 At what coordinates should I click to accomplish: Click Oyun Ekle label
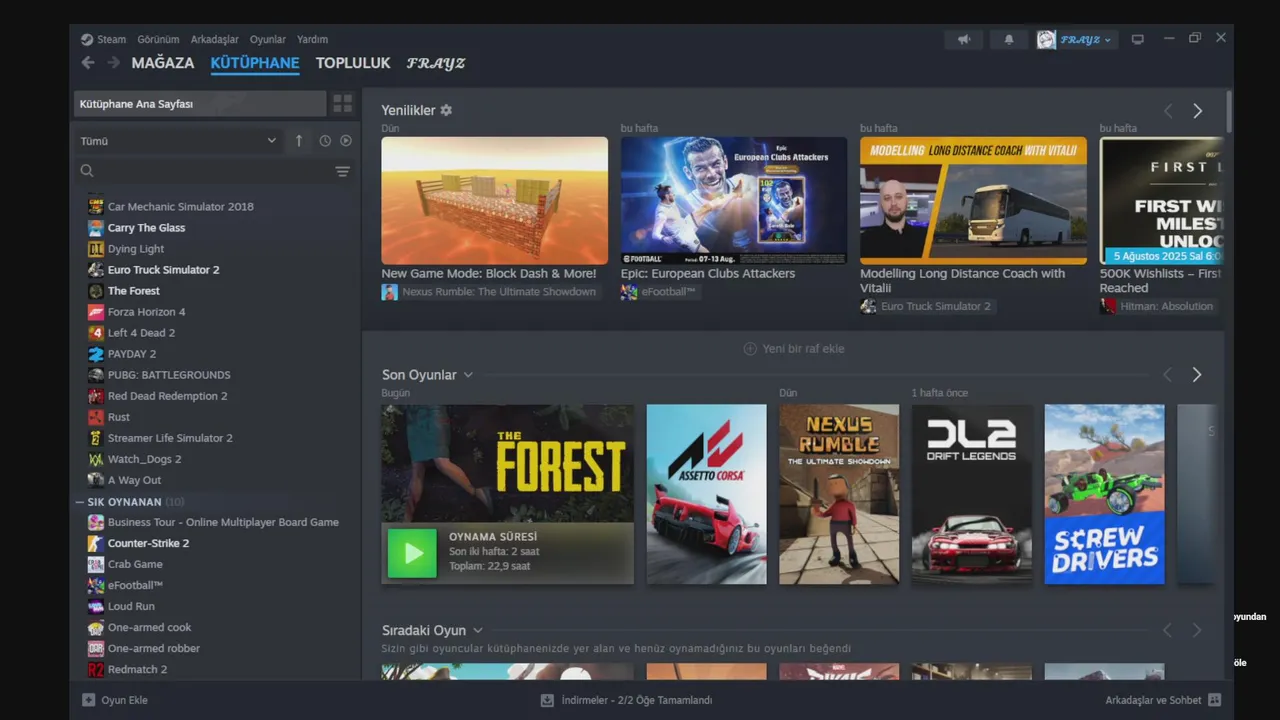point(125,700)
